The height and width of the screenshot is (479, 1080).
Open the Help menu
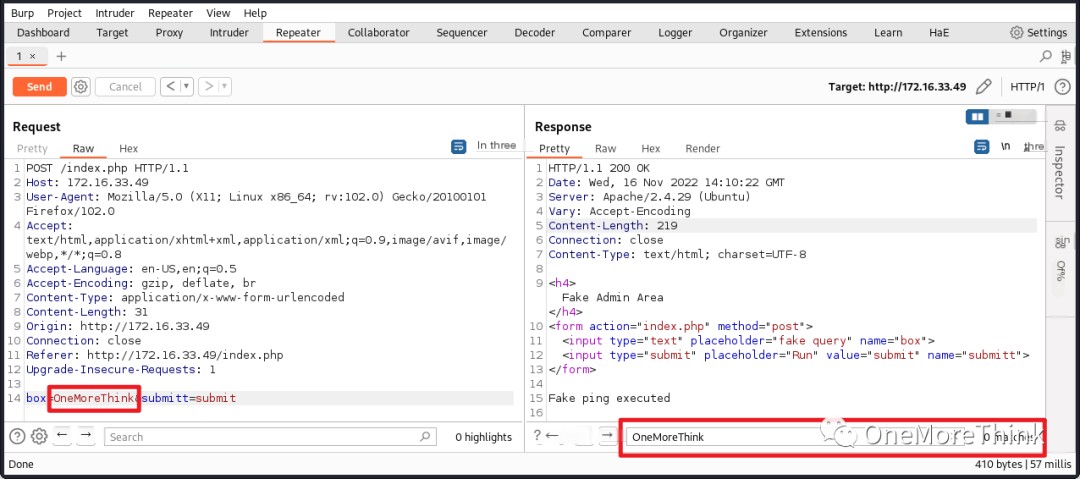[255, 13]
